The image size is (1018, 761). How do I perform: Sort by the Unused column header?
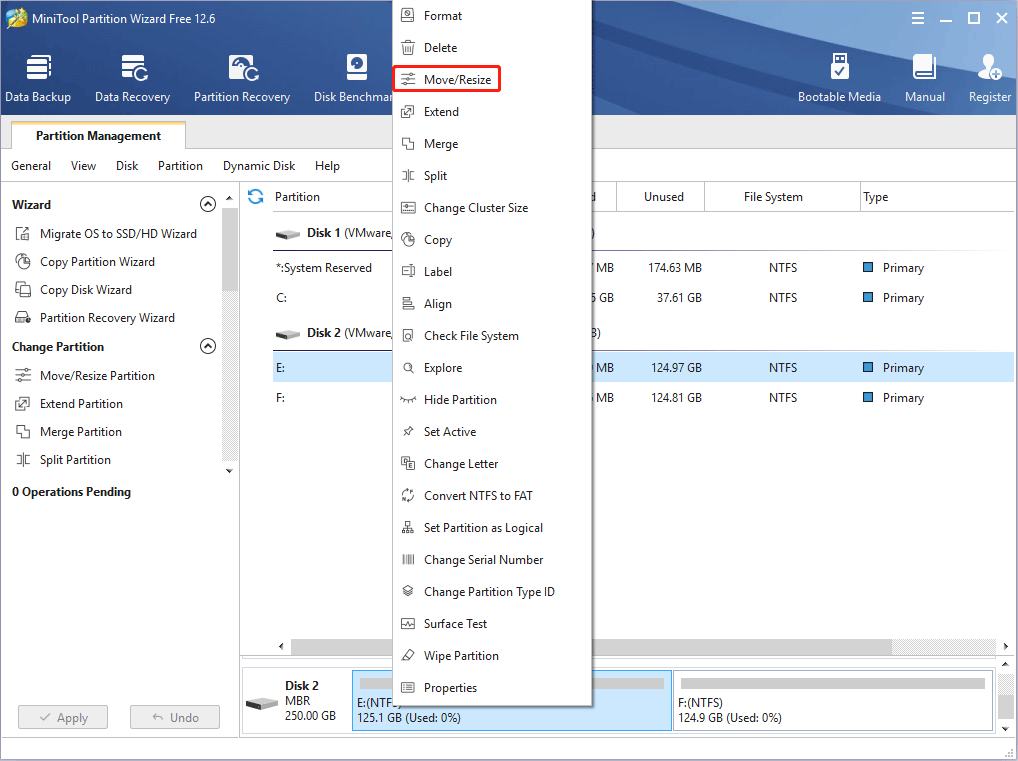click(660, 197)
